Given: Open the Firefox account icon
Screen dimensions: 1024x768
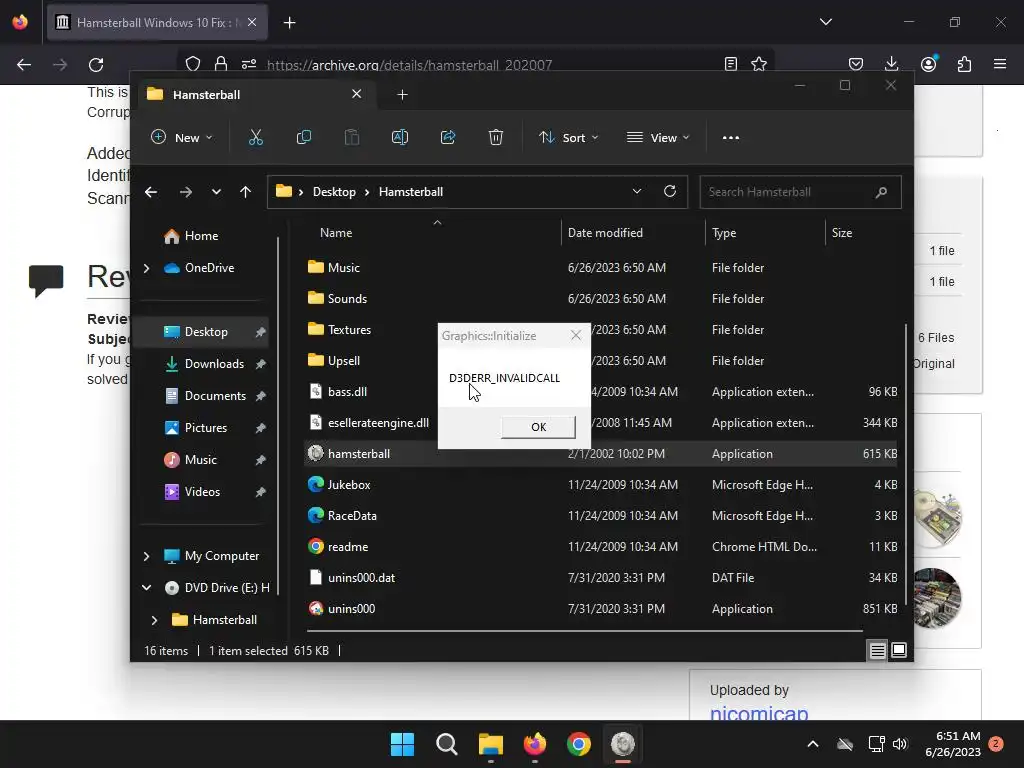Looking at the screenshot, I should (x=928, y=64).
